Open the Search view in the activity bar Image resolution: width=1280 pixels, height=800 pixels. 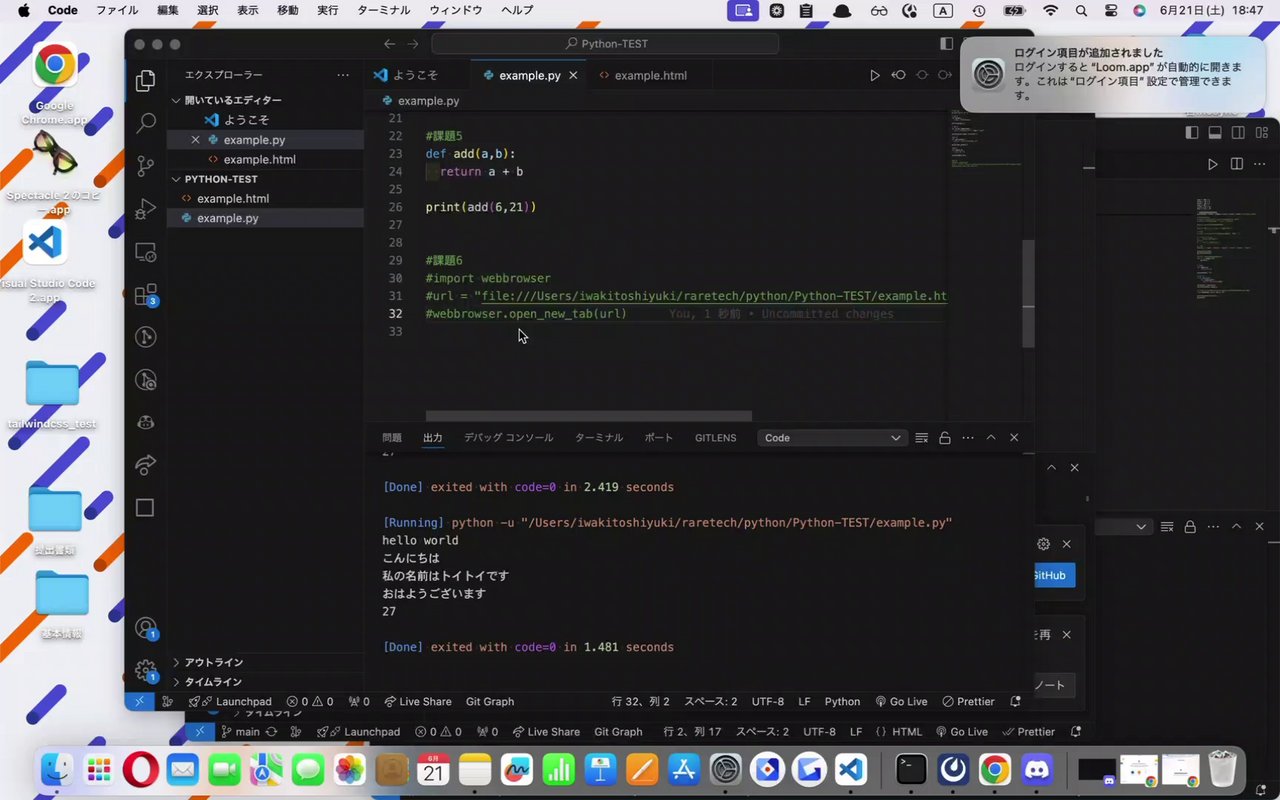(146, 123)
